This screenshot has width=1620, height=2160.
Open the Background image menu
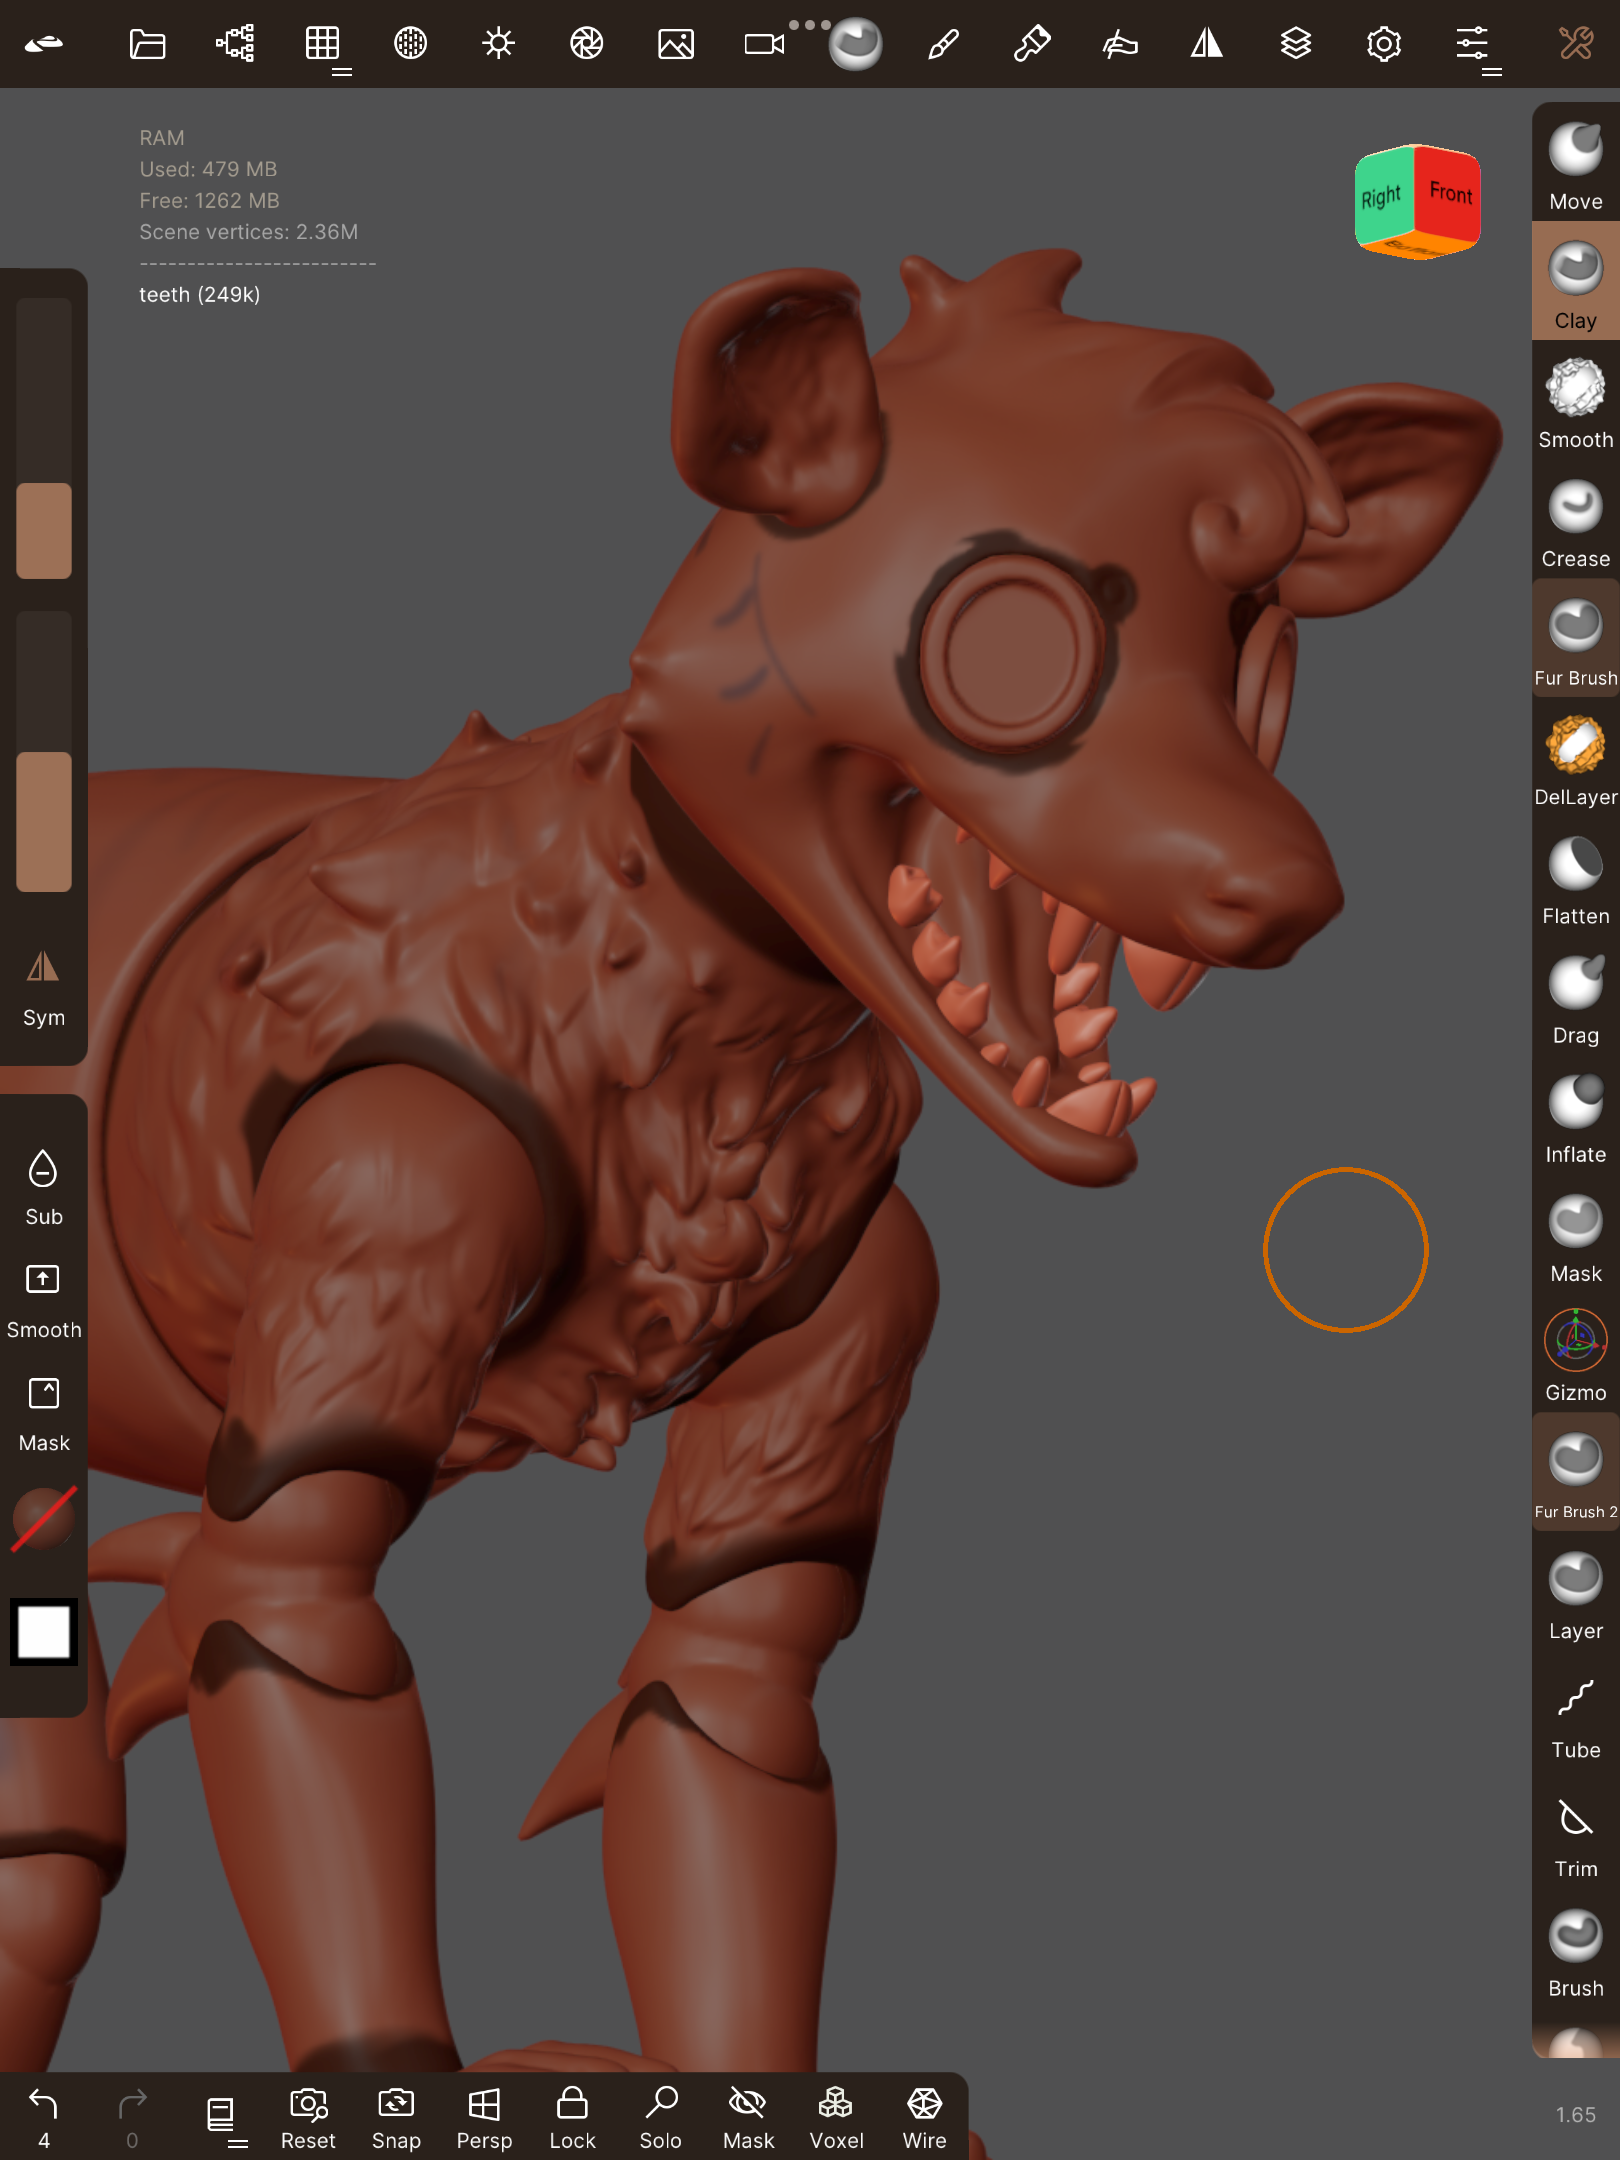click(676, 44)
